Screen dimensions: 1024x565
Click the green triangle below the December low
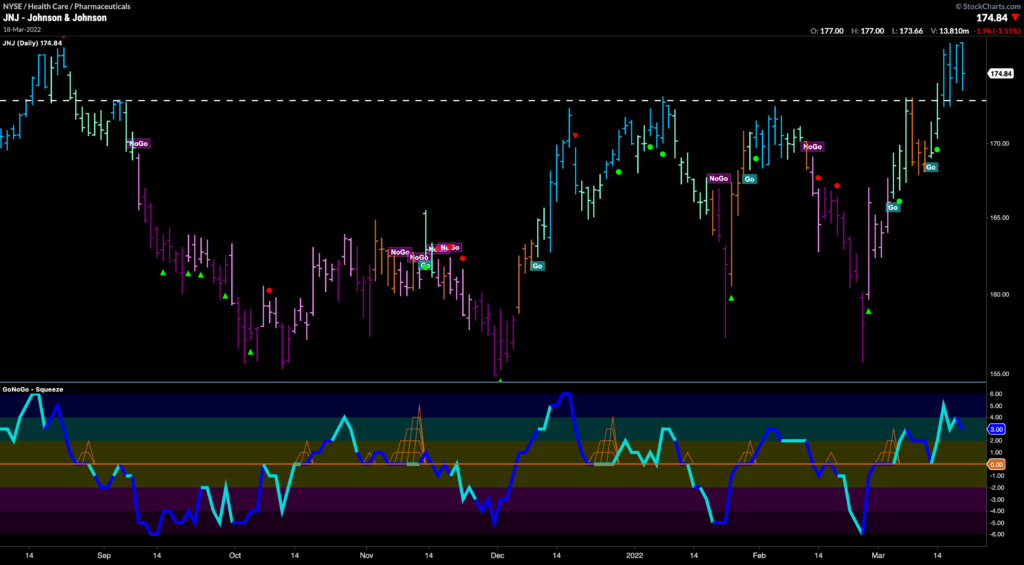(500, 380)
